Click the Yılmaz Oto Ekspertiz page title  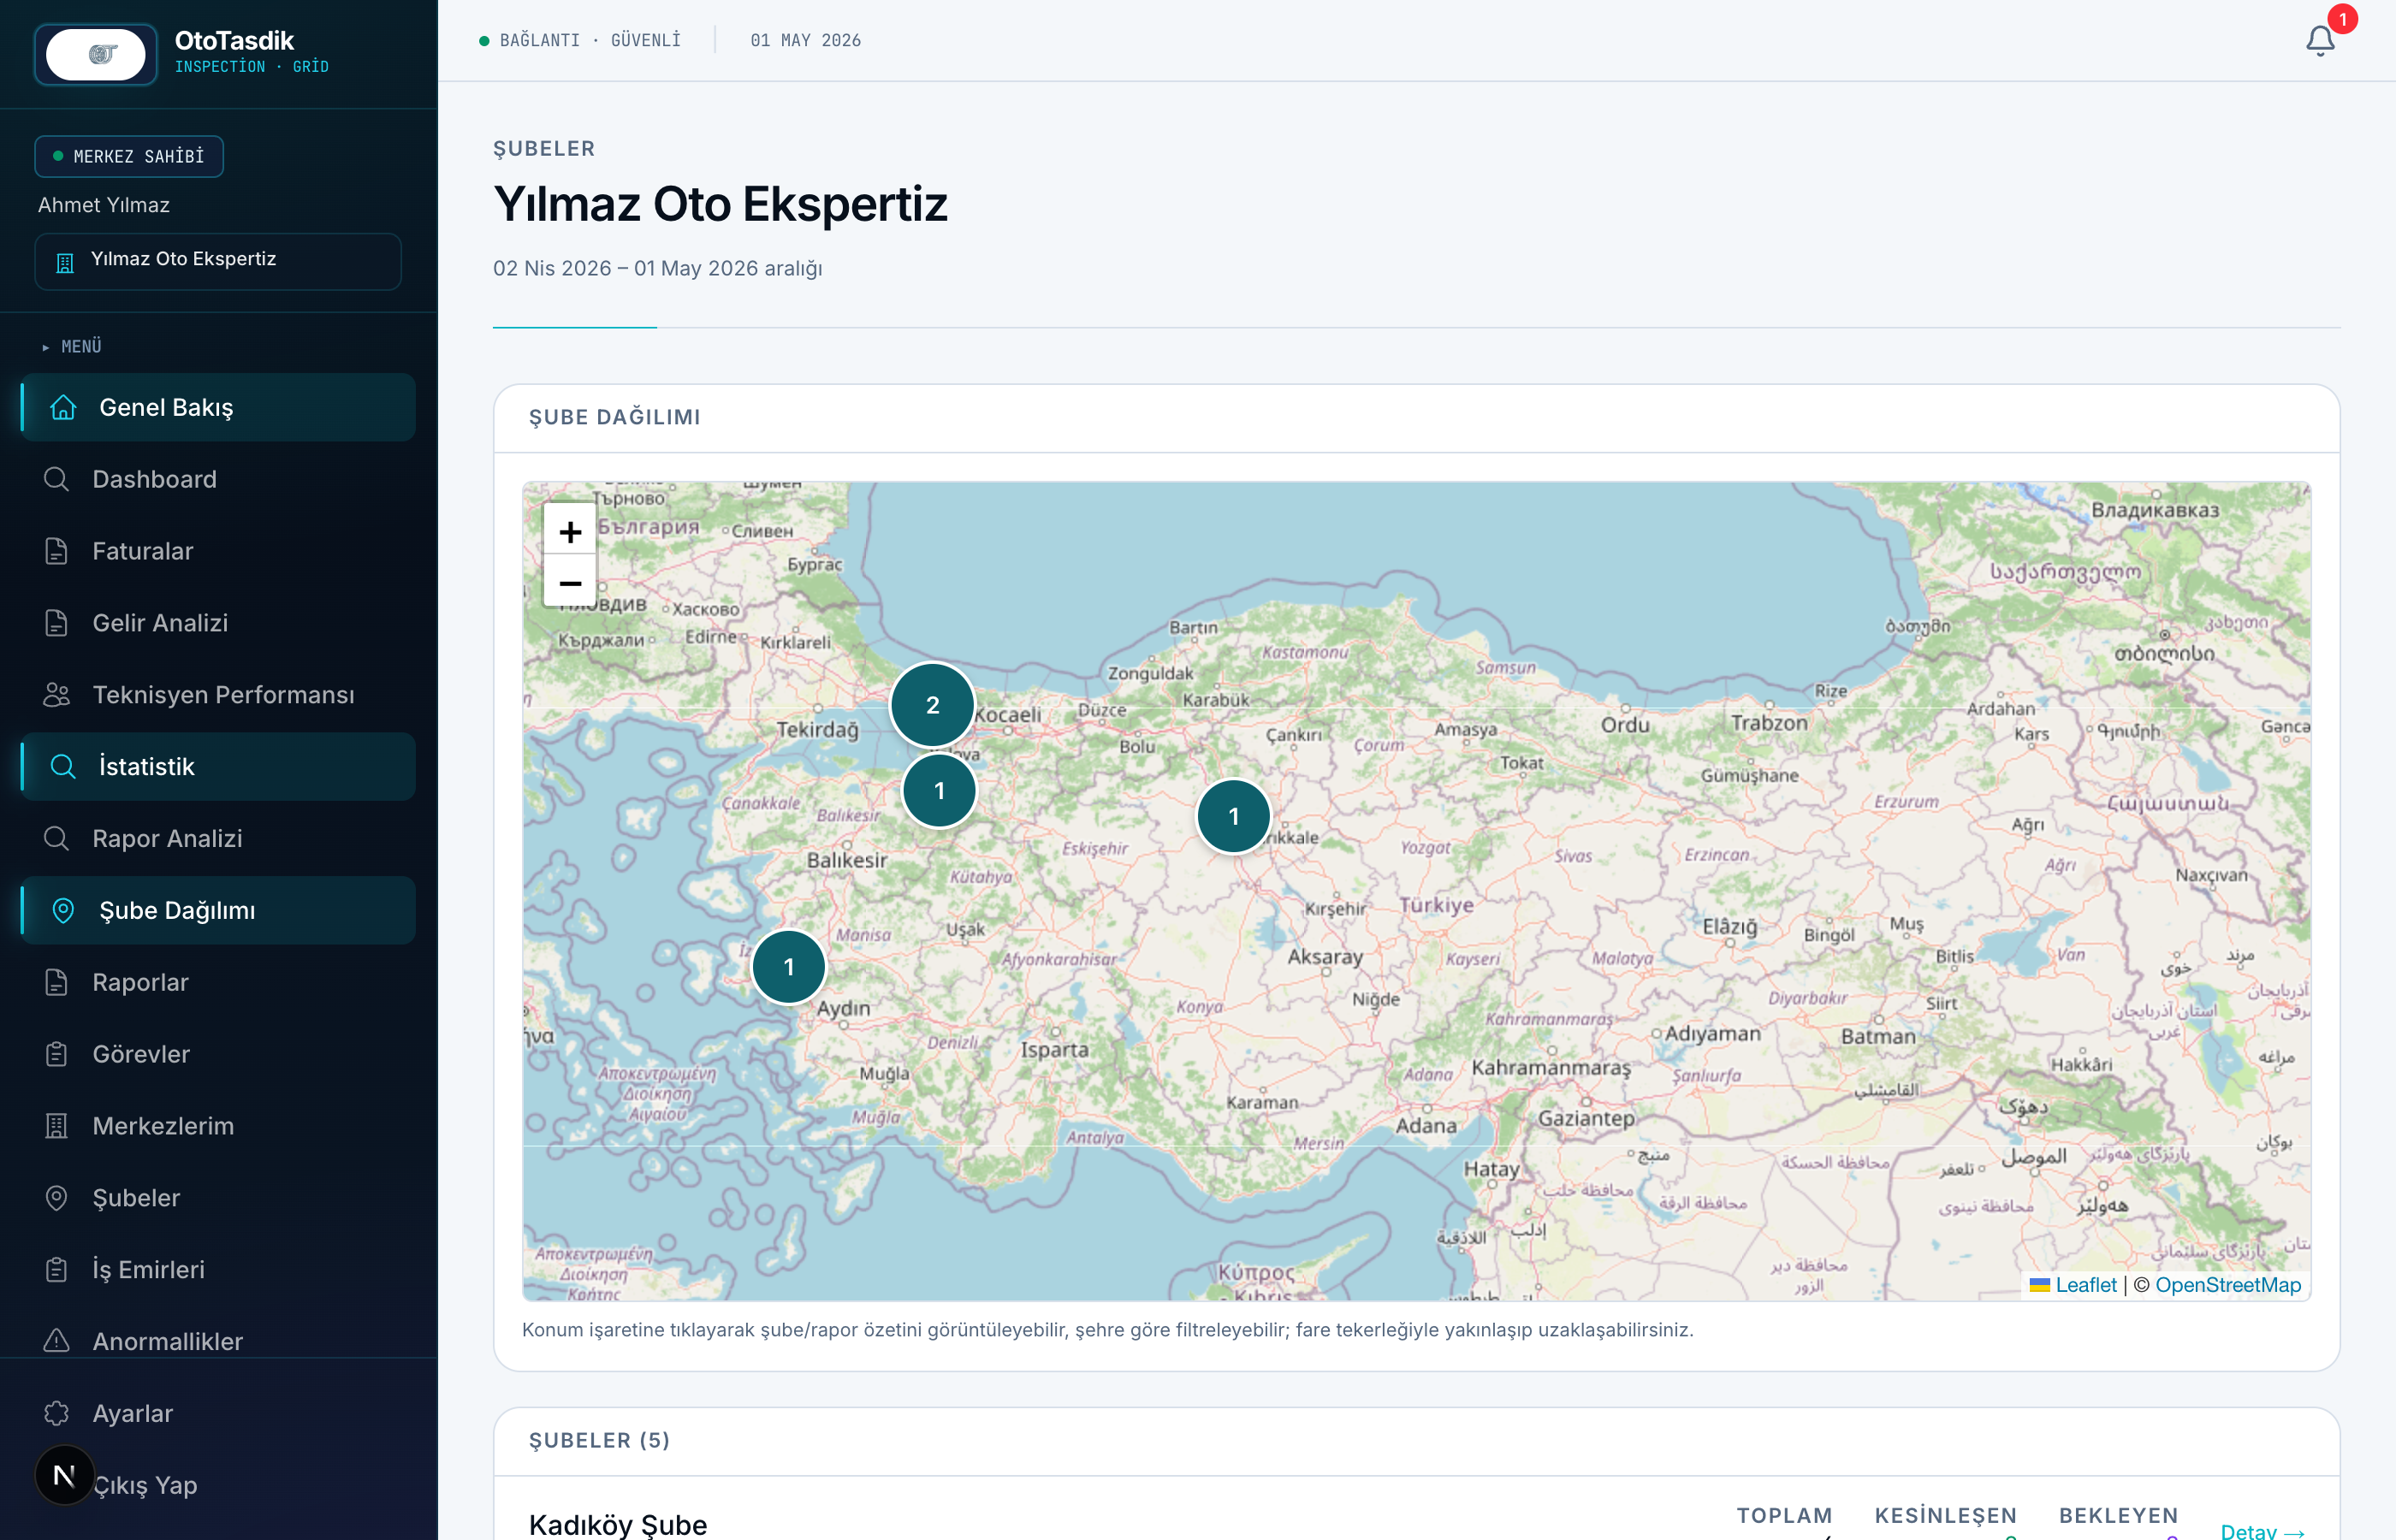tap(721, 204)
